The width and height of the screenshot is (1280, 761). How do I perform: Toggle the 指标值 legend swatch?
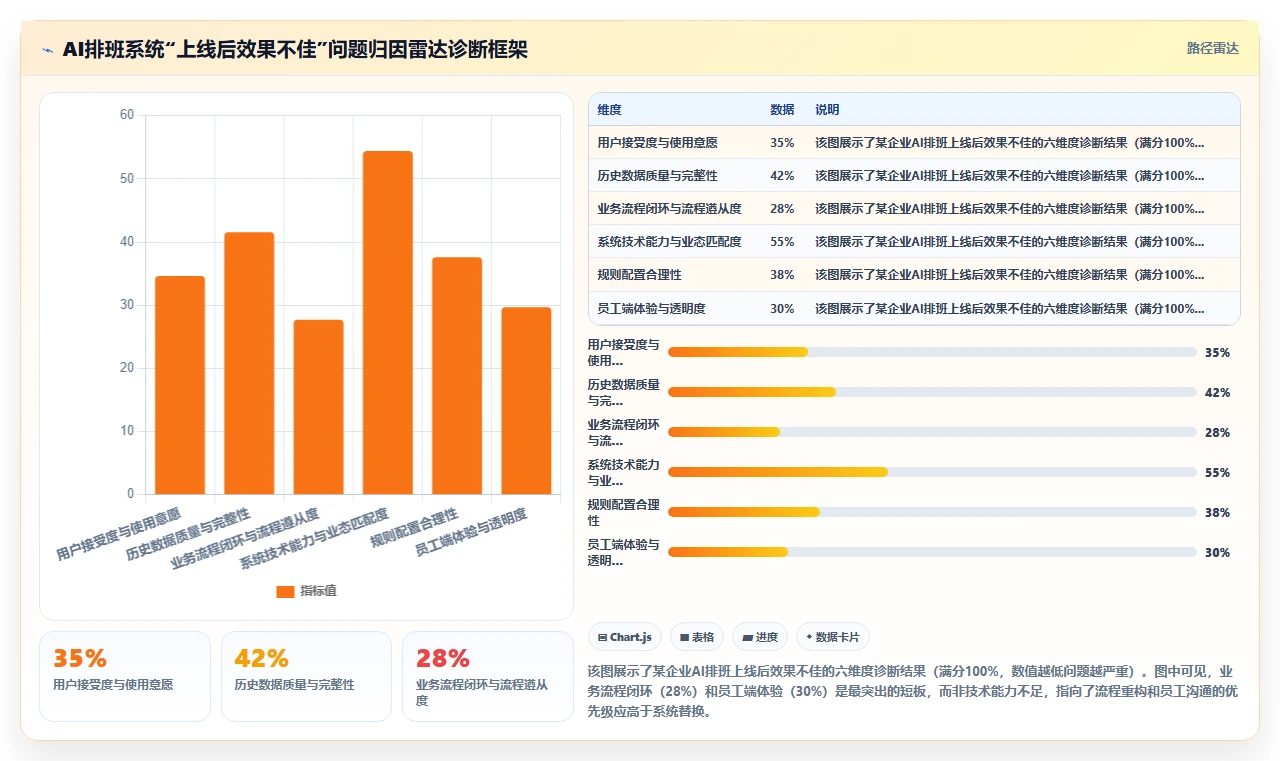click(285, 591)
